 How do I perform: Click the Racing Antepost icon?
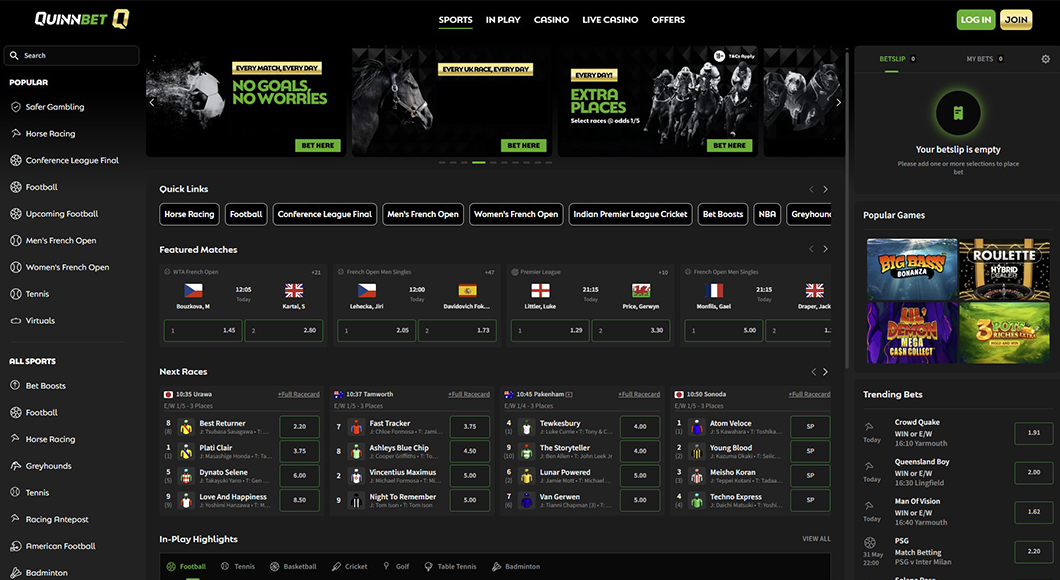[x=16, y=519]
